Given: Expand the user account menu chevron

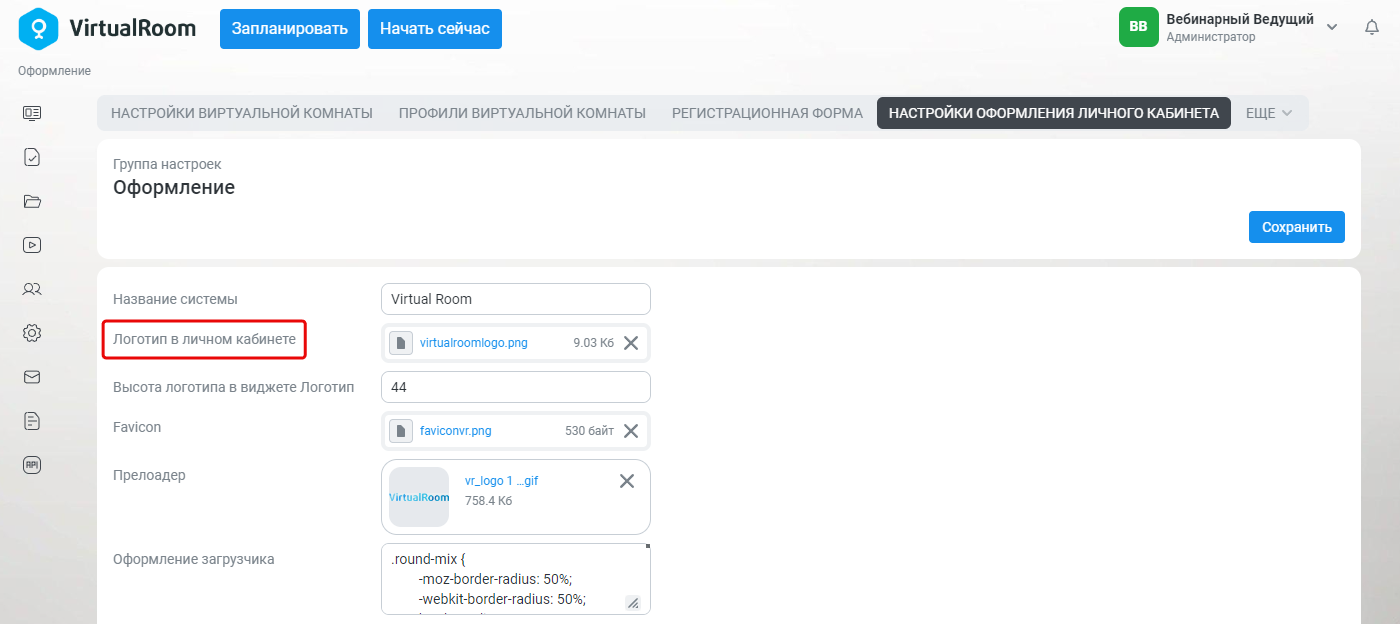Looking at the screenshot, I should pyautogui.click(x=1332, y=28).
